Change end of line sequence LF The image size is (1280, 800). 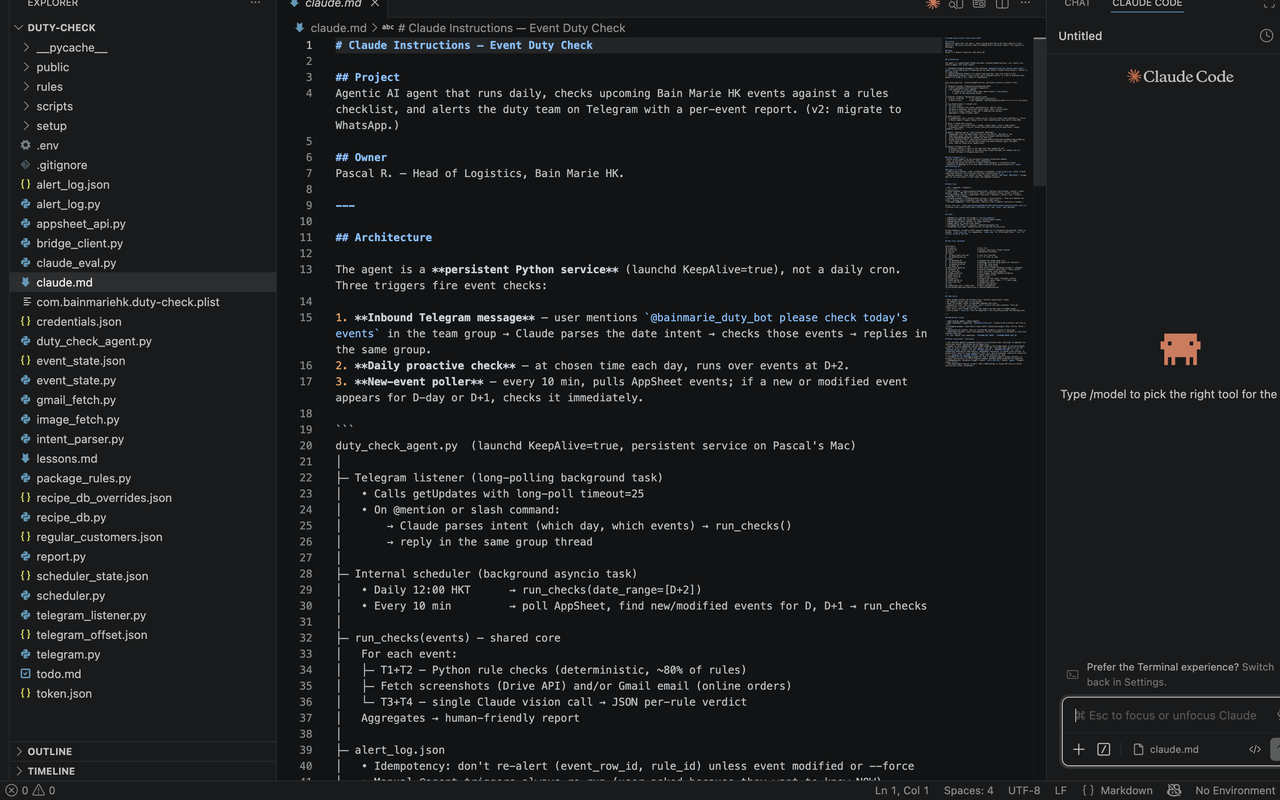point(1061,790)
